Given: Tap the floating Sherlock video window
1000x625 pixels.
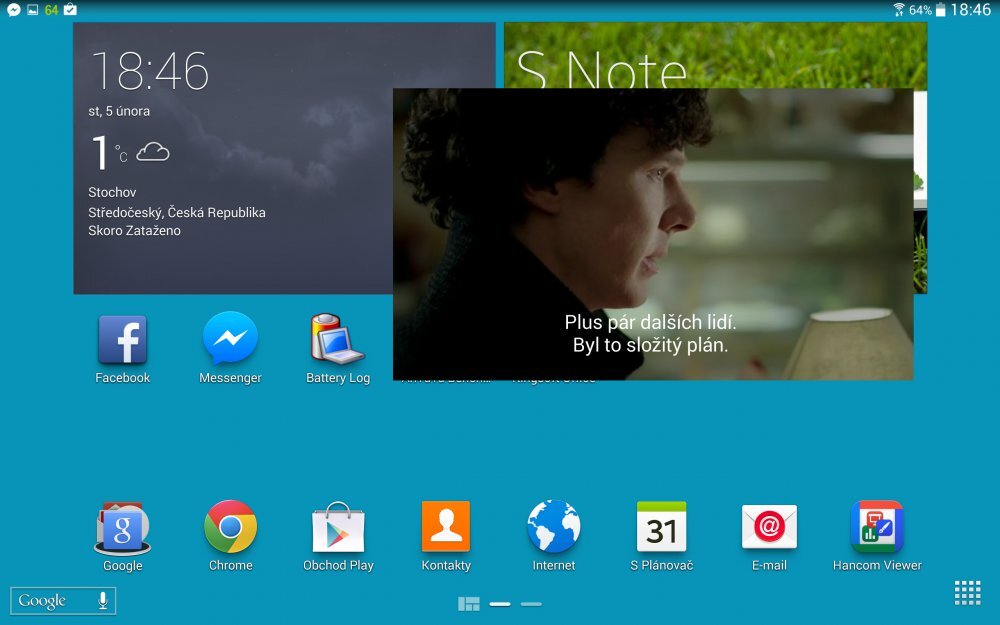Looking at the screenshot, I should (655, 235).
